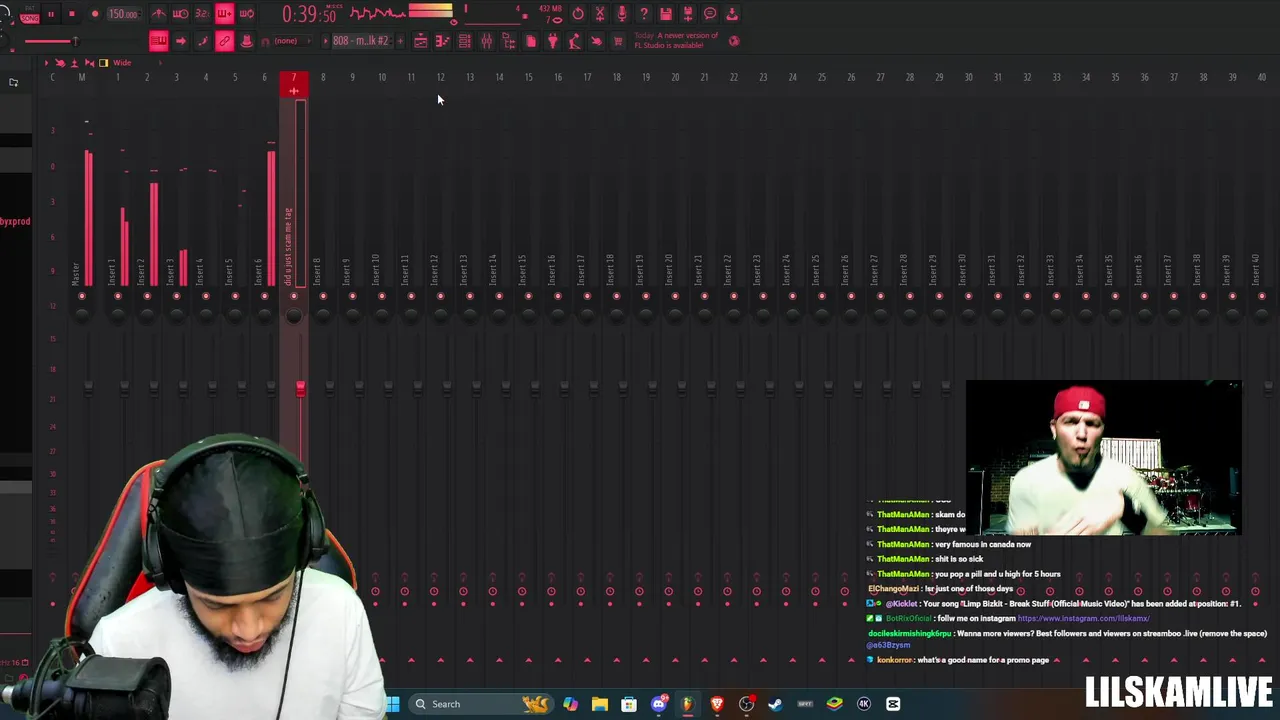Click the newer version of FL Studio notice
Screen dimensions: 1280x720
[676, 40]
